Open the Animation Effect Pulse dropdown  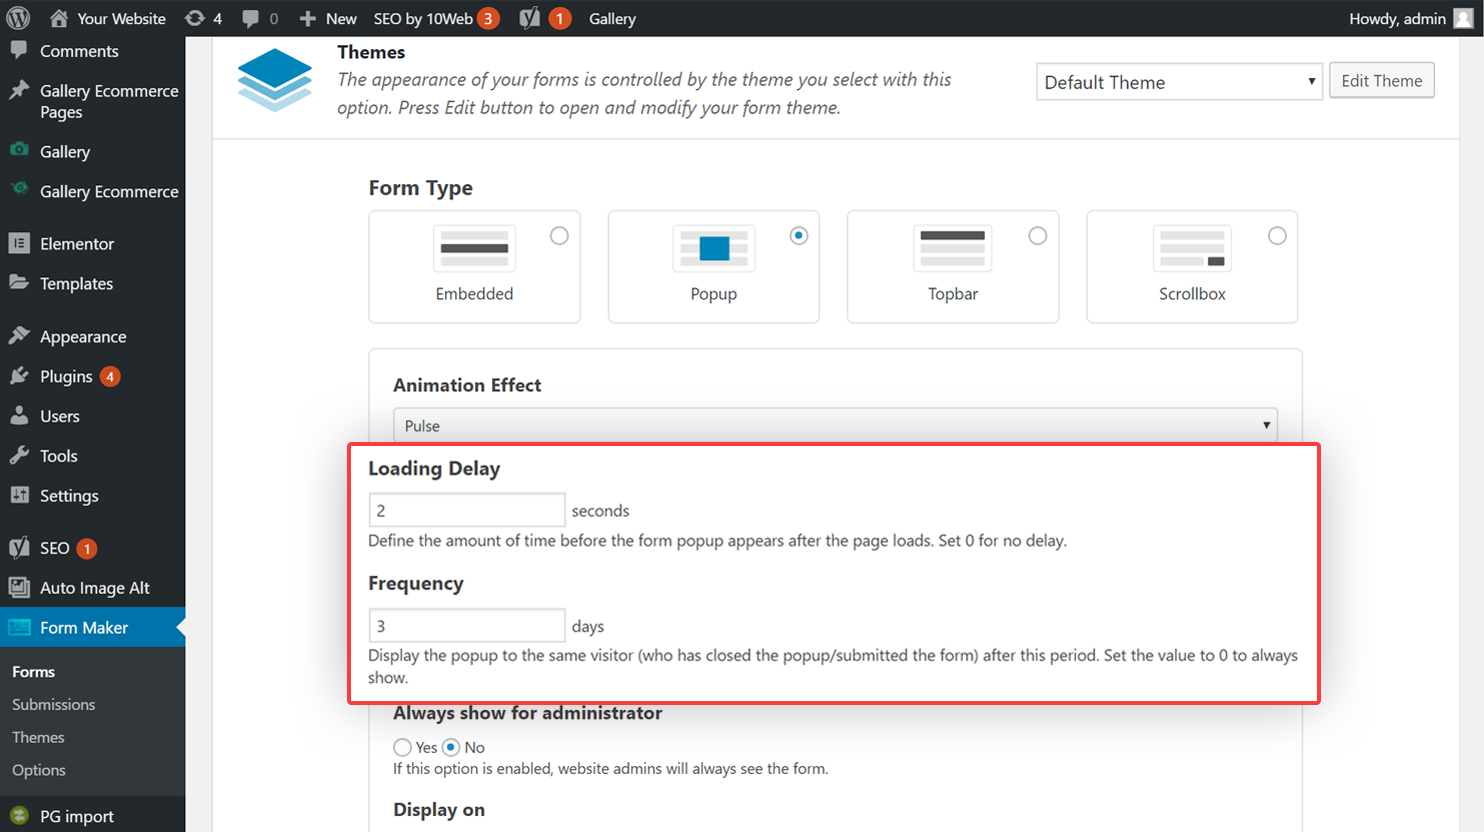click(x=835, y=425)
